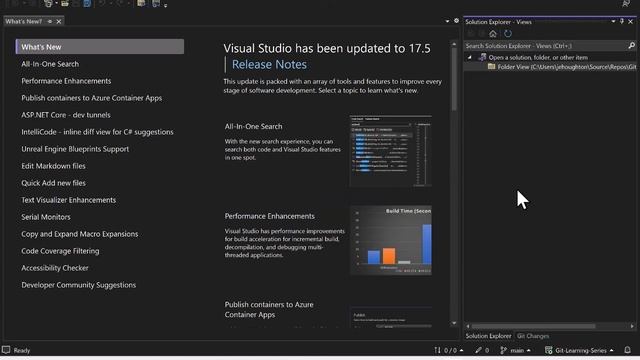Viewport: 640px width, 360px height.
Task: Open Edit Markdown files topic
Action: 53,166
